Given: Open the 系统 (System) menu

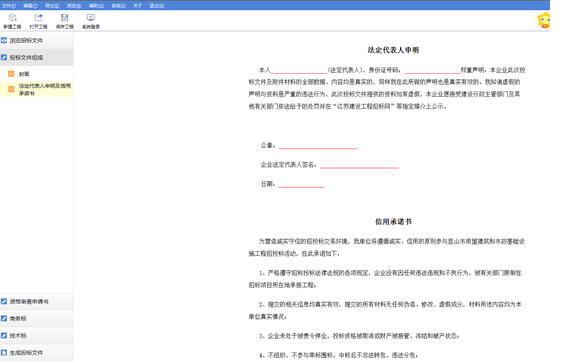Looking at the screenshot, I should coord(119,6).
